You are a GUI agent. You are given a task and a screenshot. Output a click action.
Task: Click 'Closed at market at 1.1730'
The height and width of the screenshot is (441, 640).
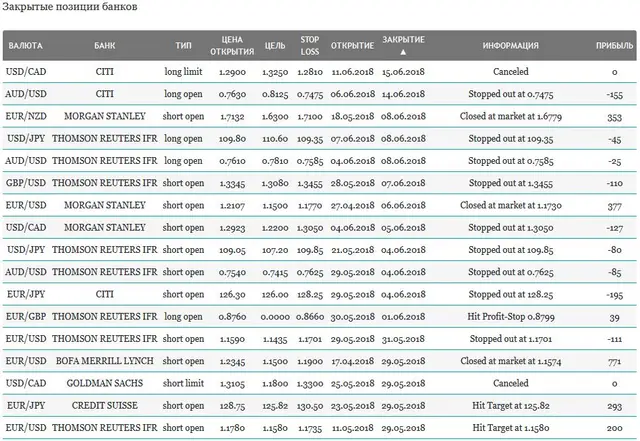(x=511, y=205)
